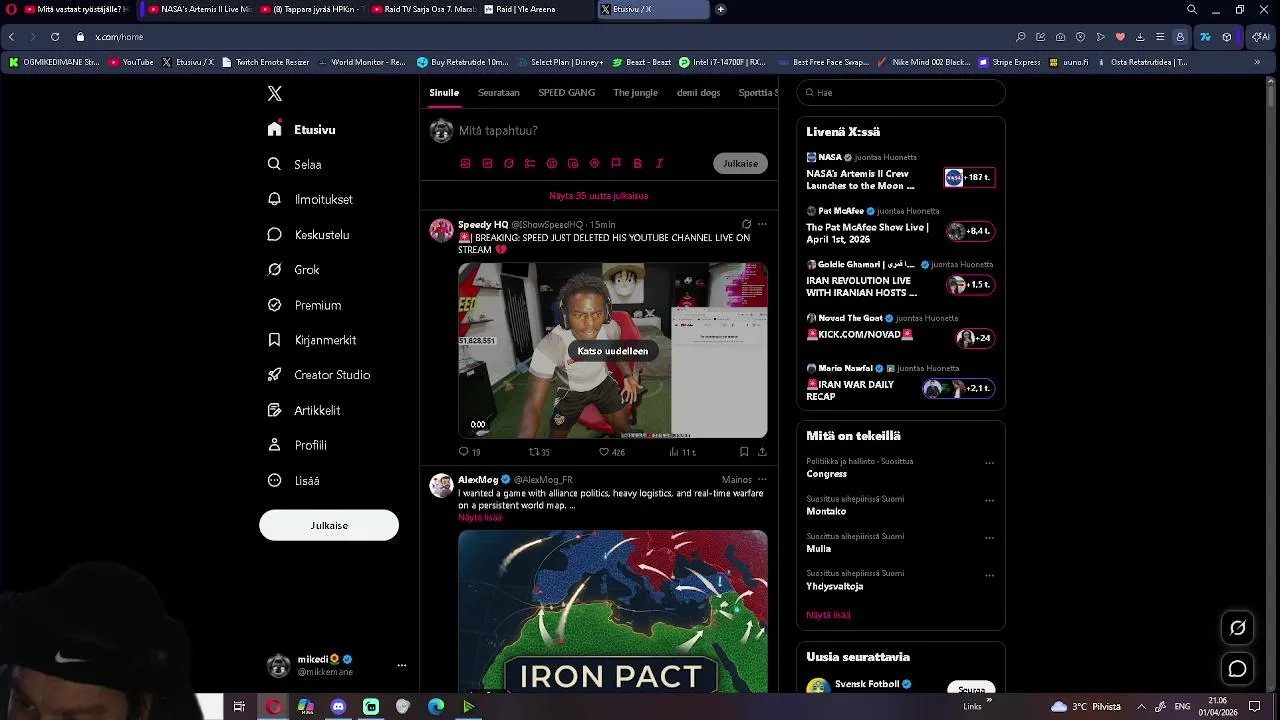Open more options on AlexMog post

click(762, 479)
